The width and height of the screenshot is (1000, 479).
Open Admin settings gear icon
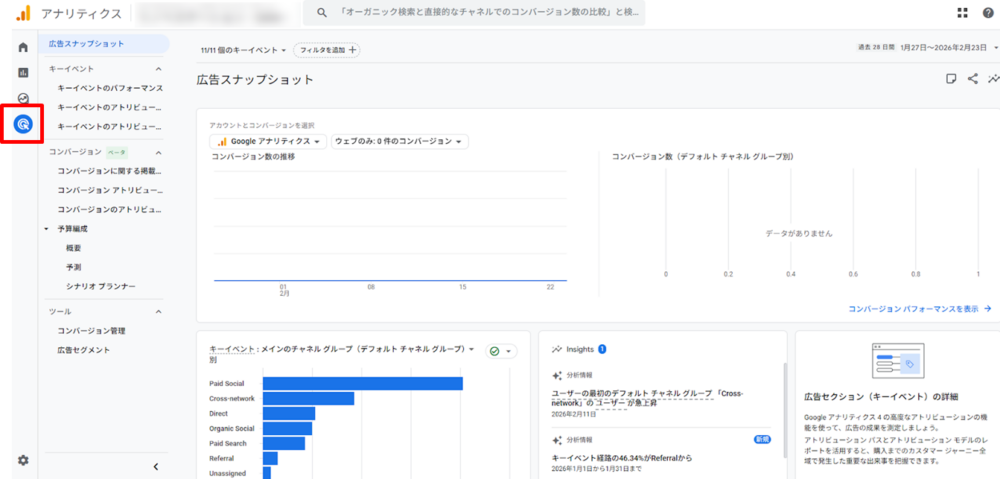pyautogui.click(x=23, y=460)
